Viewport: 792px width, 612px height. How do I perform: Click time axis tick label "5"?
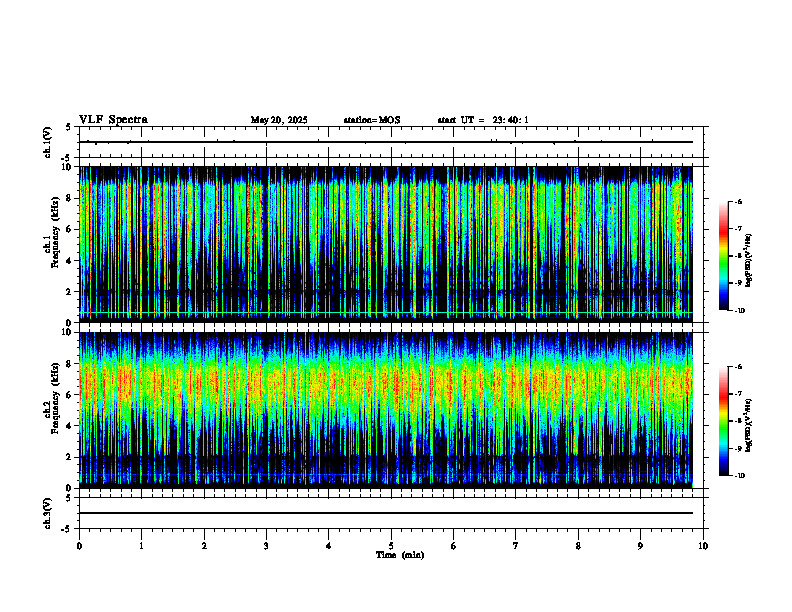click(x=391, y=546)
